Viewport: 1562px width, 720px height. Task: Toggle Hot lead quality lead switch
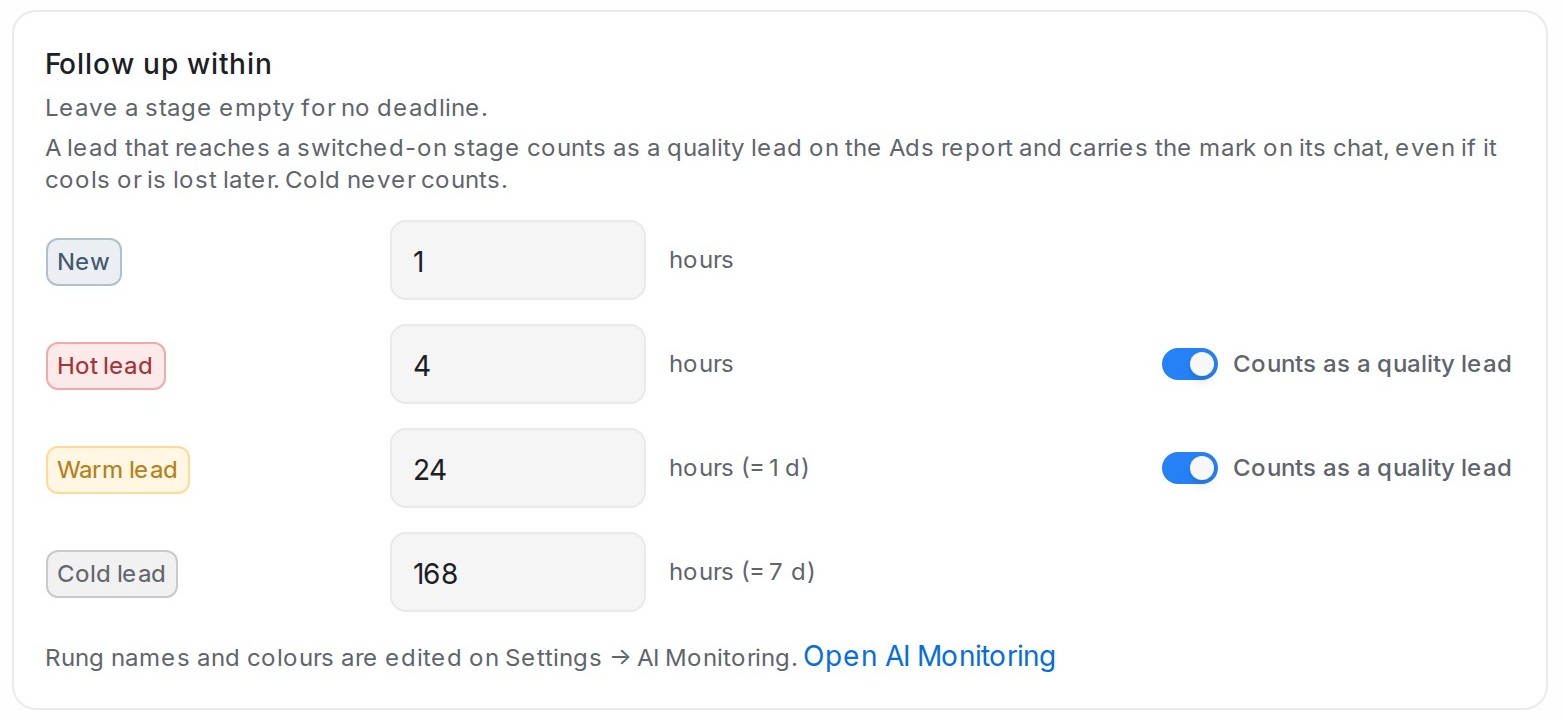1189,364
